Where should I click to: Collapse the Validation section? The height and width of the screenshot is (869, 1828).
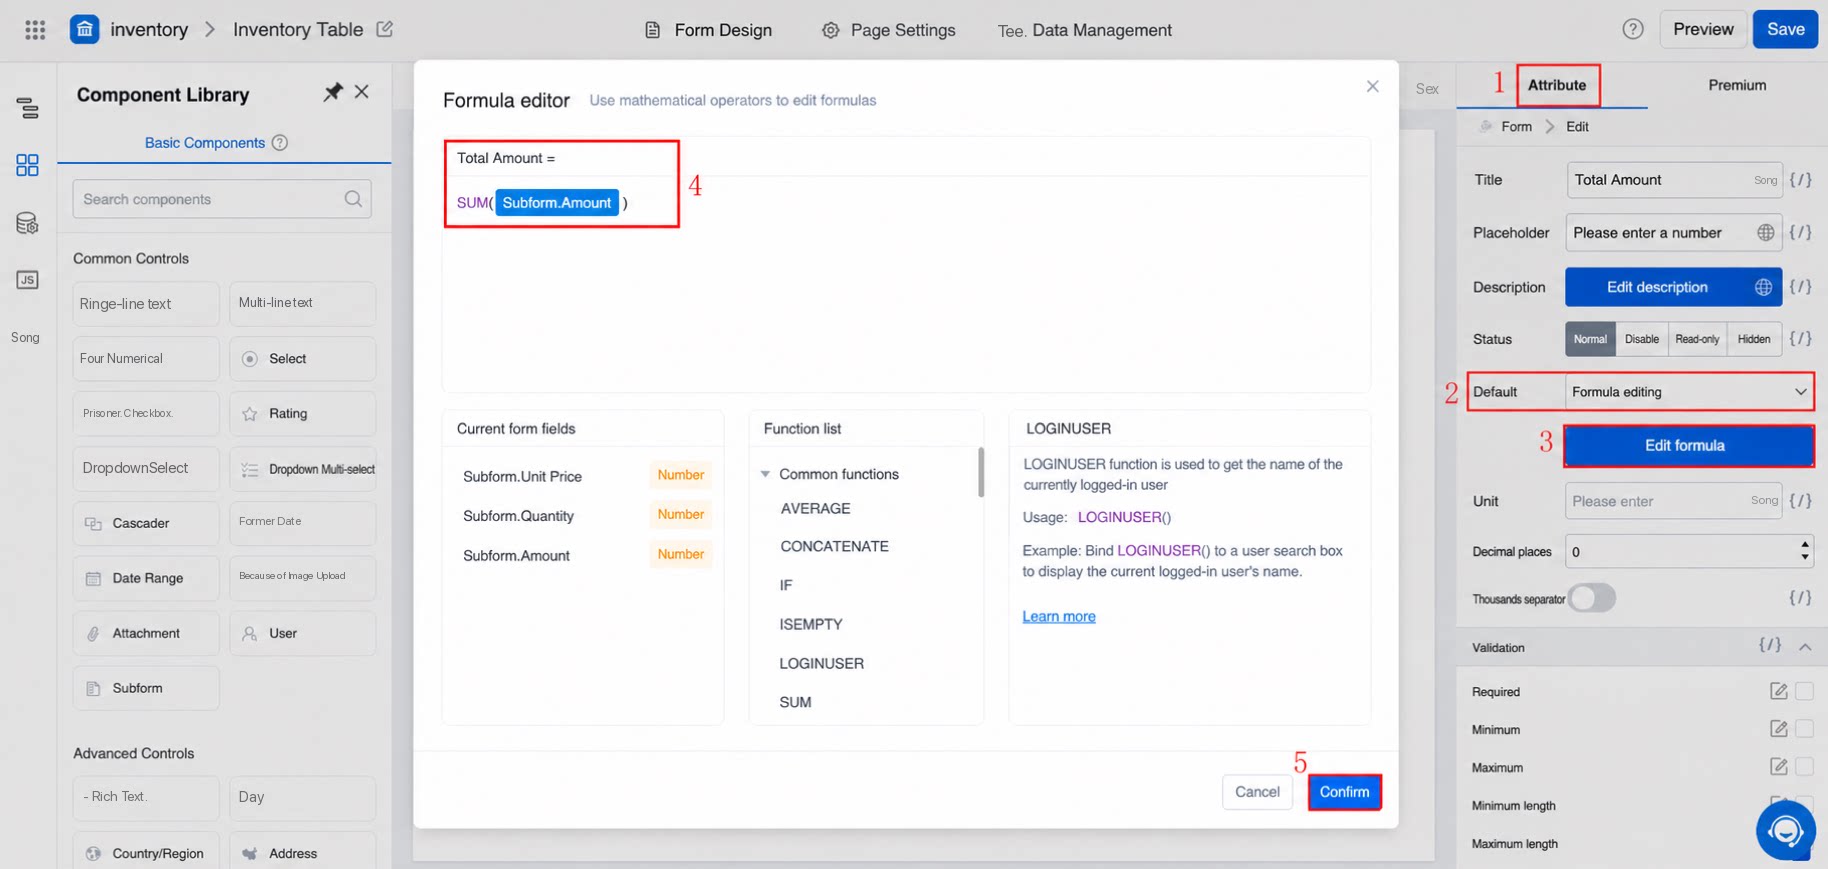tap(1805, 647)
